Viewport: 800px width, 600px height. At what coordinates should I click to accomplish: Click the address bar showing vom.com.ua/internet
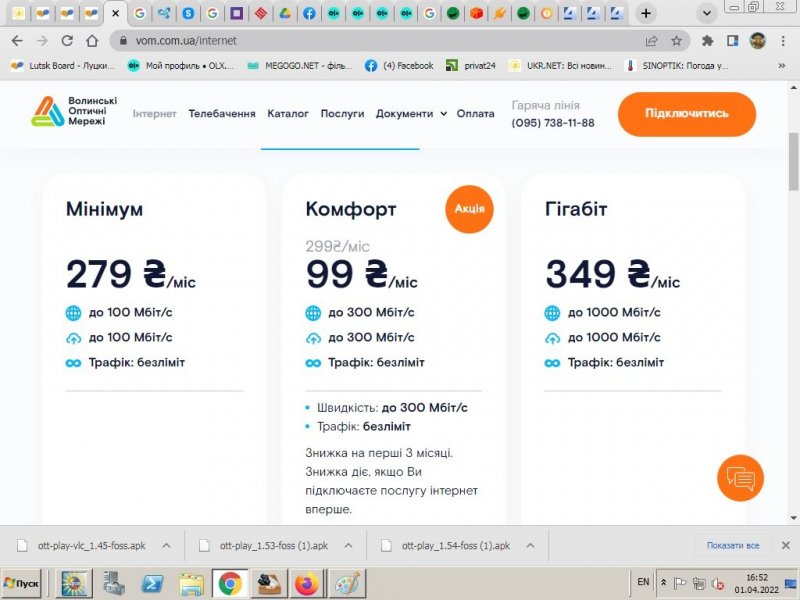click(x=380, y=41)
